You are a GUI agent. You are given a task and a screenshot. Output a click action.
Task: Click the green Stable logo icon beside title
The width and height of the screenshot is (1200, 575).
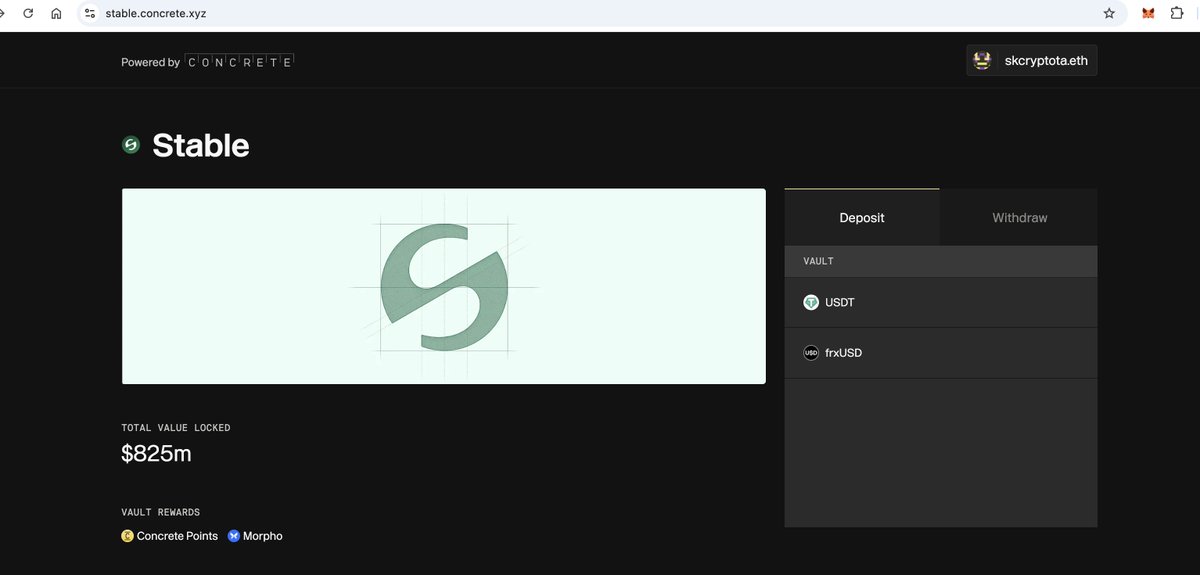pos(130,145)
